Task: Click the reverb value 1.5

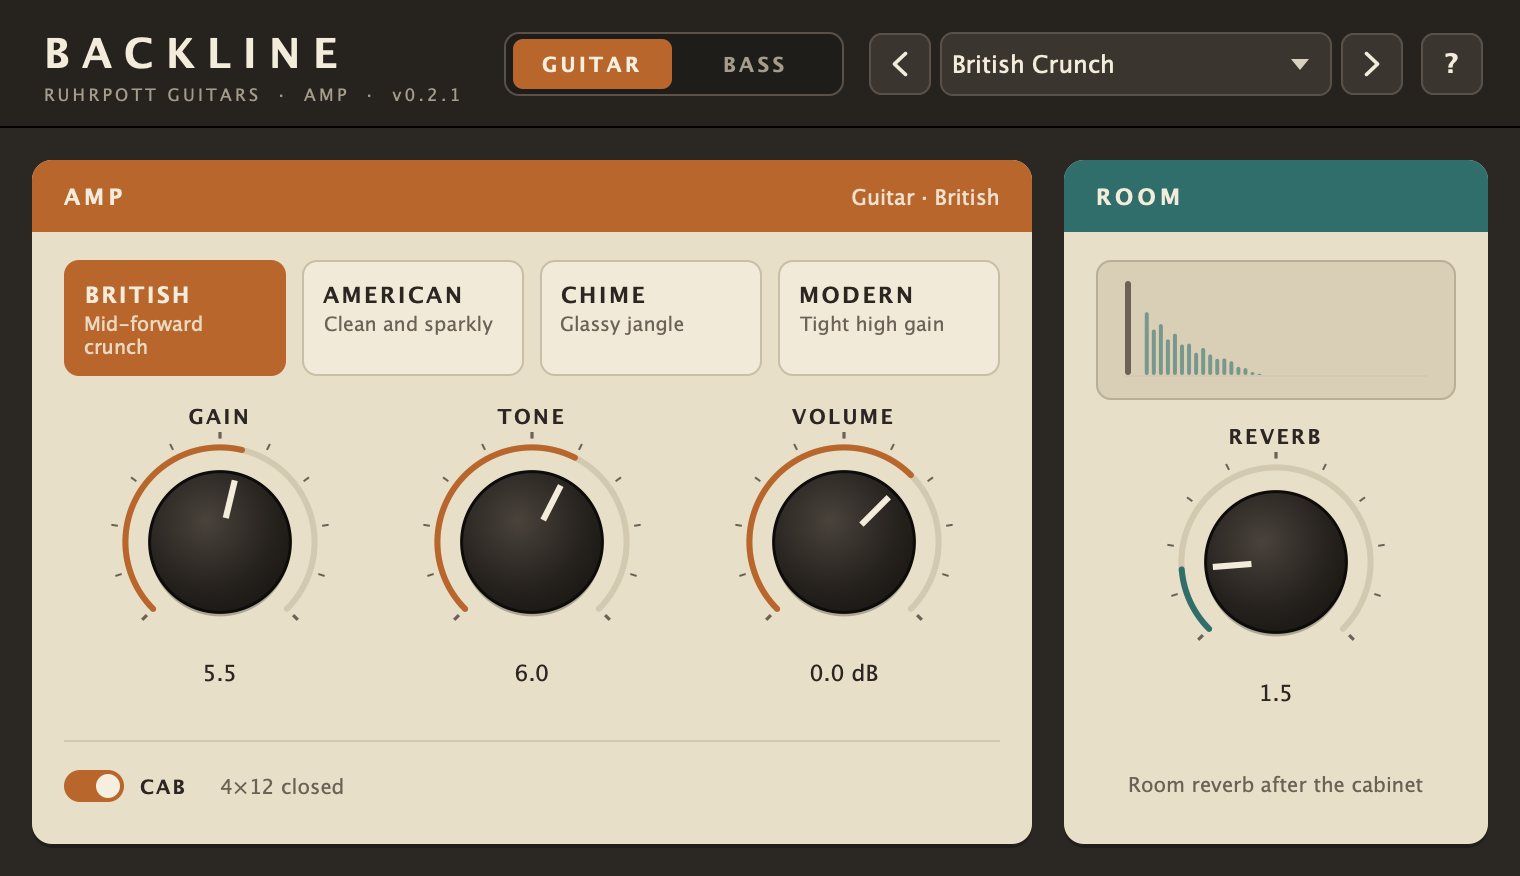Action: click(1276, 693)
